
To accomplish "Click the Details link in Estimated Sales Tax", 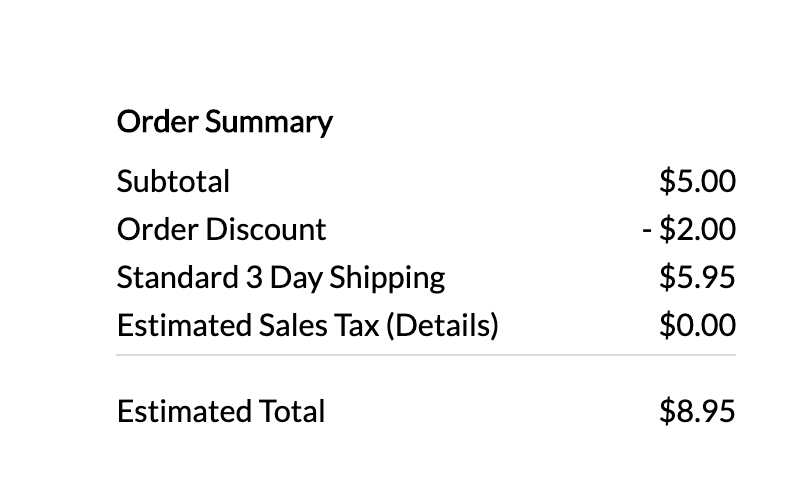I will 443,326.
